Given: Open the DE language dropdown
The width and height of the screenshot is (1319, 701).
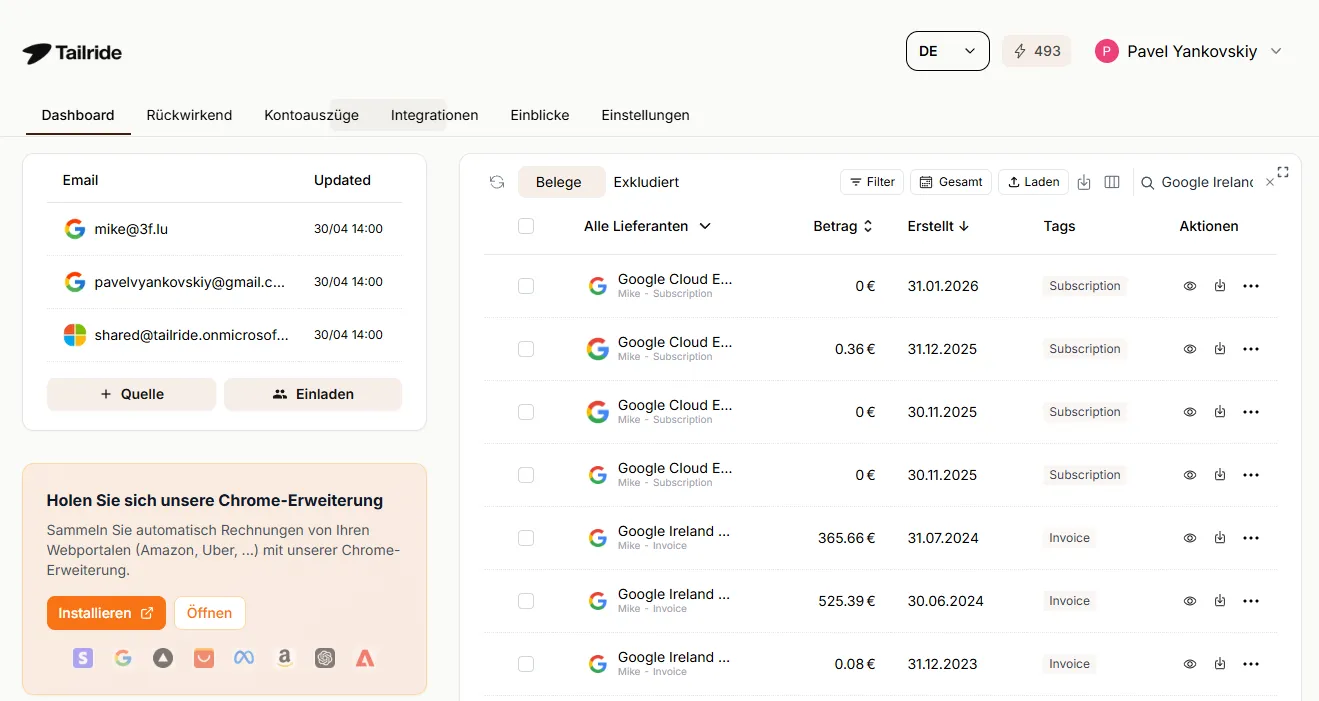Looking at the screenshot, I should point(947,51).
